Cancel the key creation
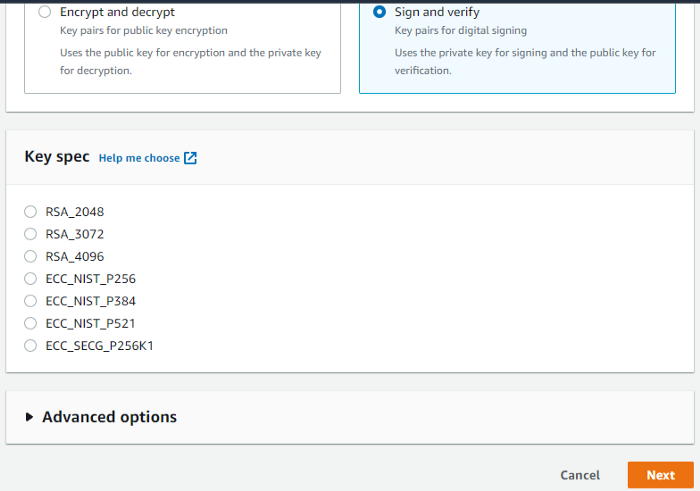The image size is (700, 491). [x=580, y=475]
